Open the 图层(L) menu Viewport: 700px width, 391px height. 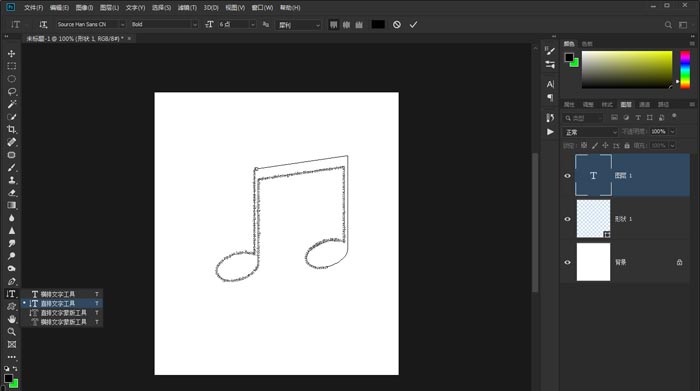click(109, 8)
